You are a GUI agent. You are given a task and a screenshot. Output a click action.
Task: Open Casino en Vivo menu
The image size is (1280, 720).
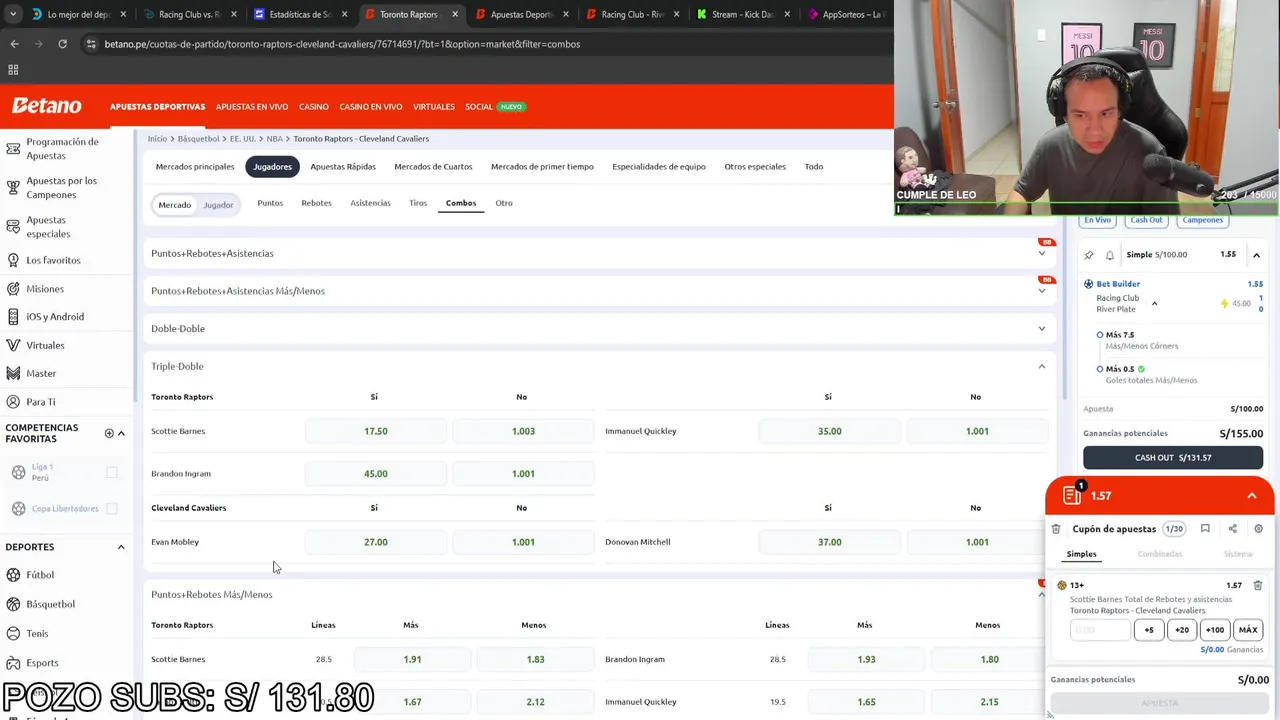pos(371,107)
